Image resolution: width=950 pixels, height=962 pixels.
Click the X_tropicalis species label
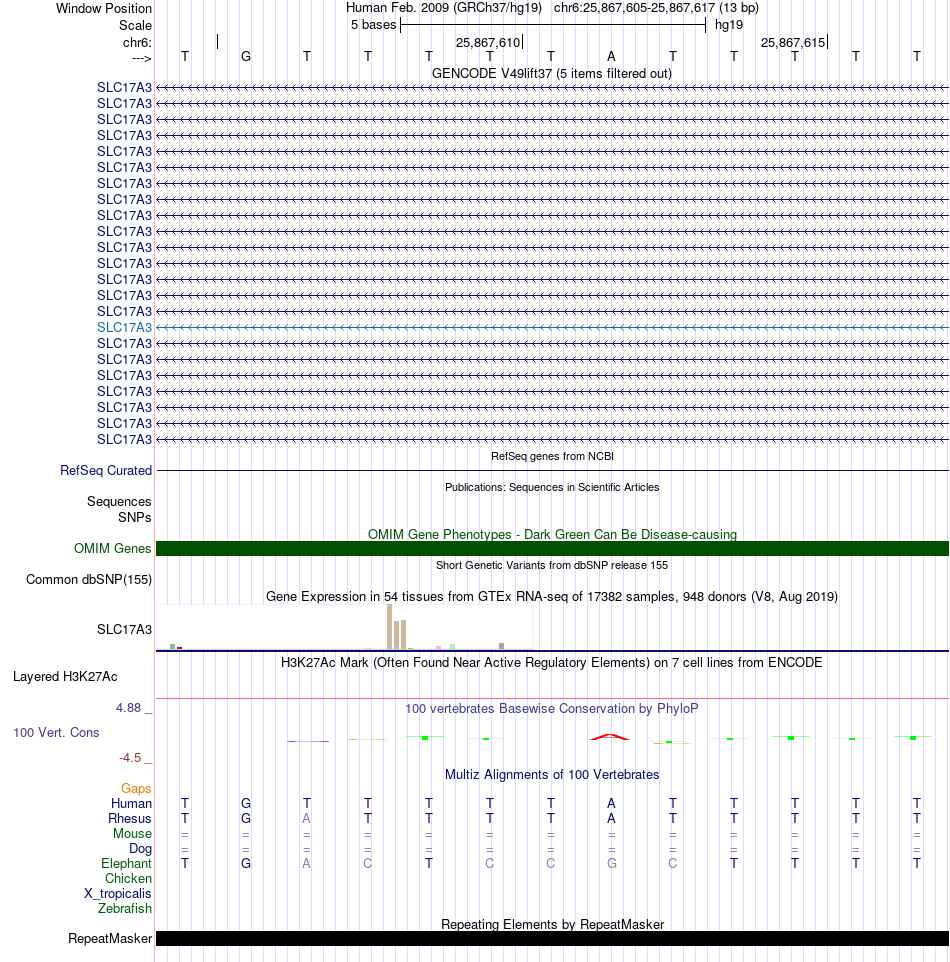118,894
